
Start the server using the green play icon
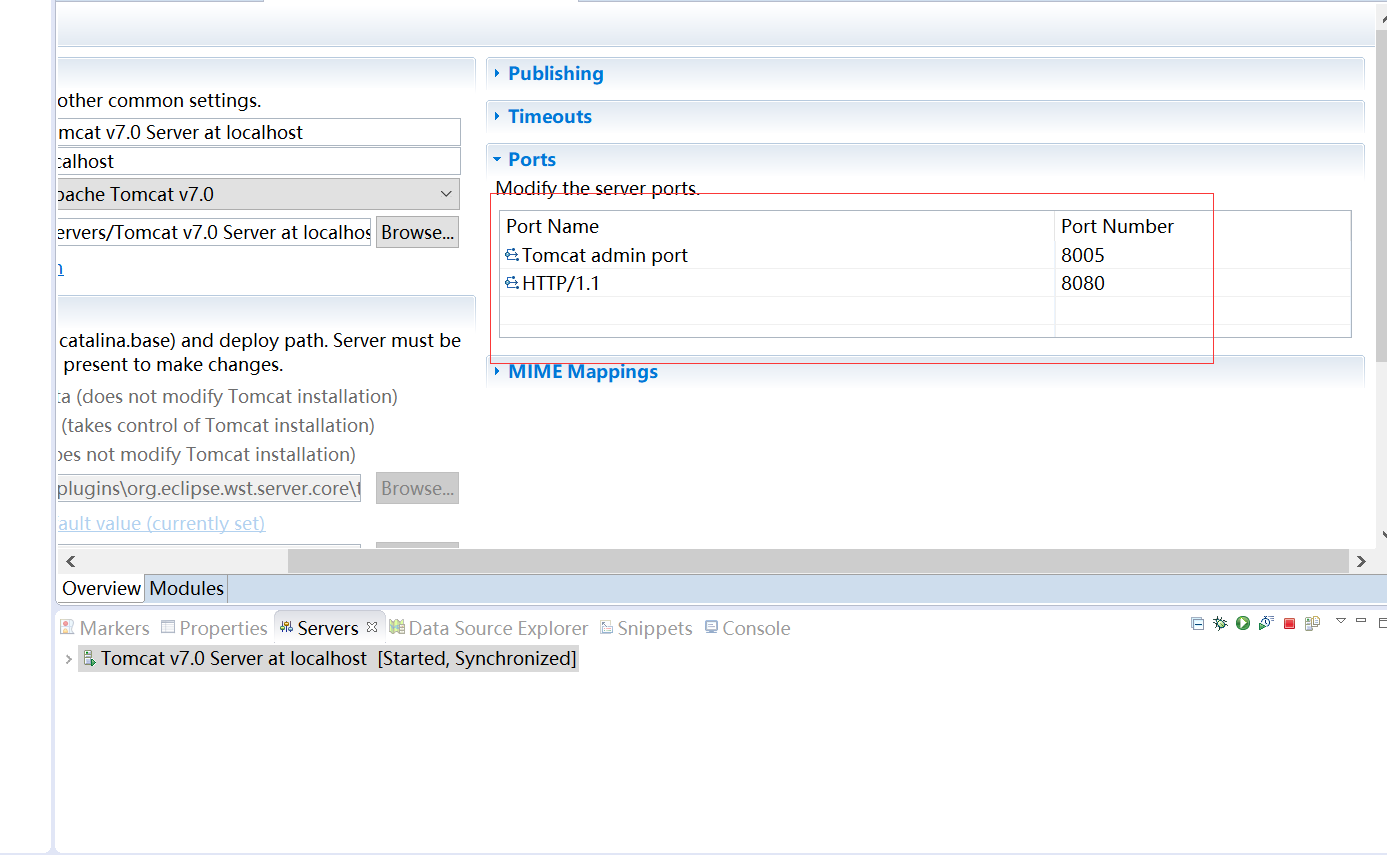click(1242, 622)
